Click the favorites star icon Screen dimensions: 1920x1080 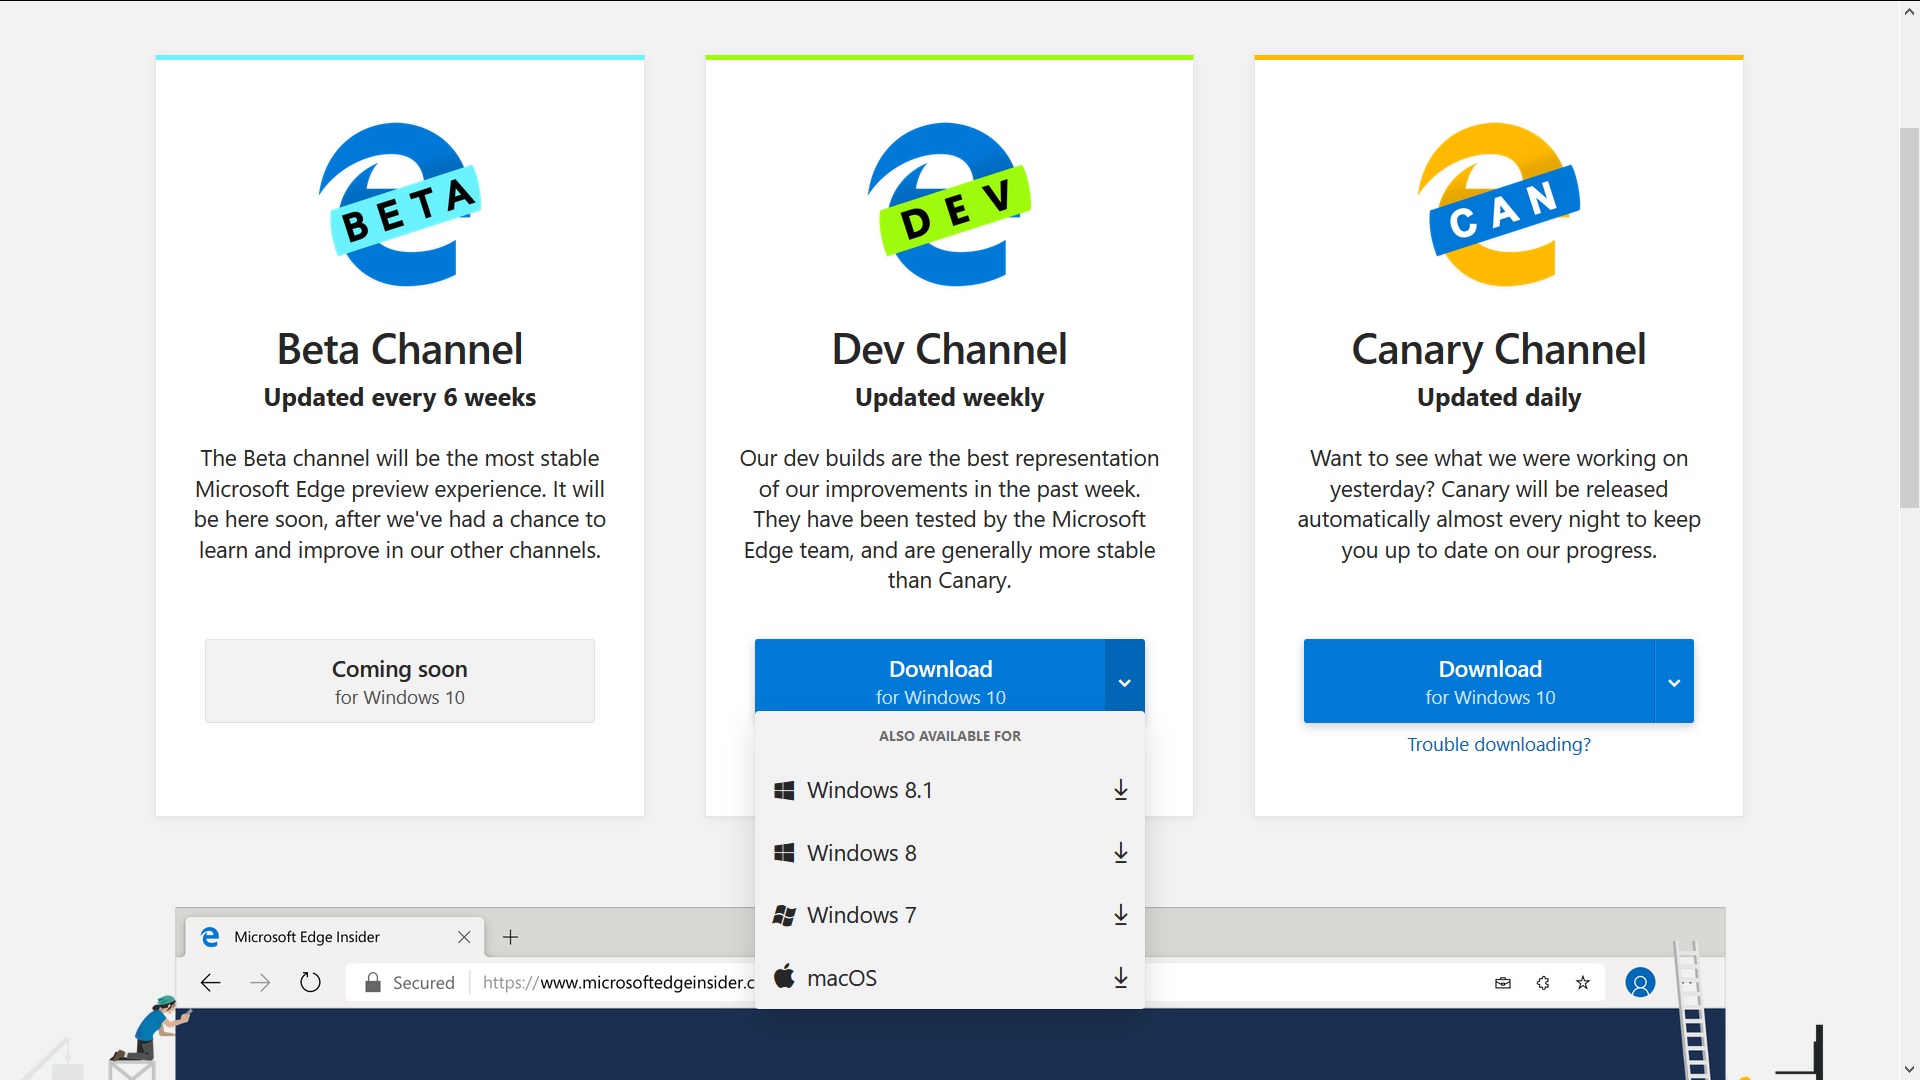tap(1583, 983)
